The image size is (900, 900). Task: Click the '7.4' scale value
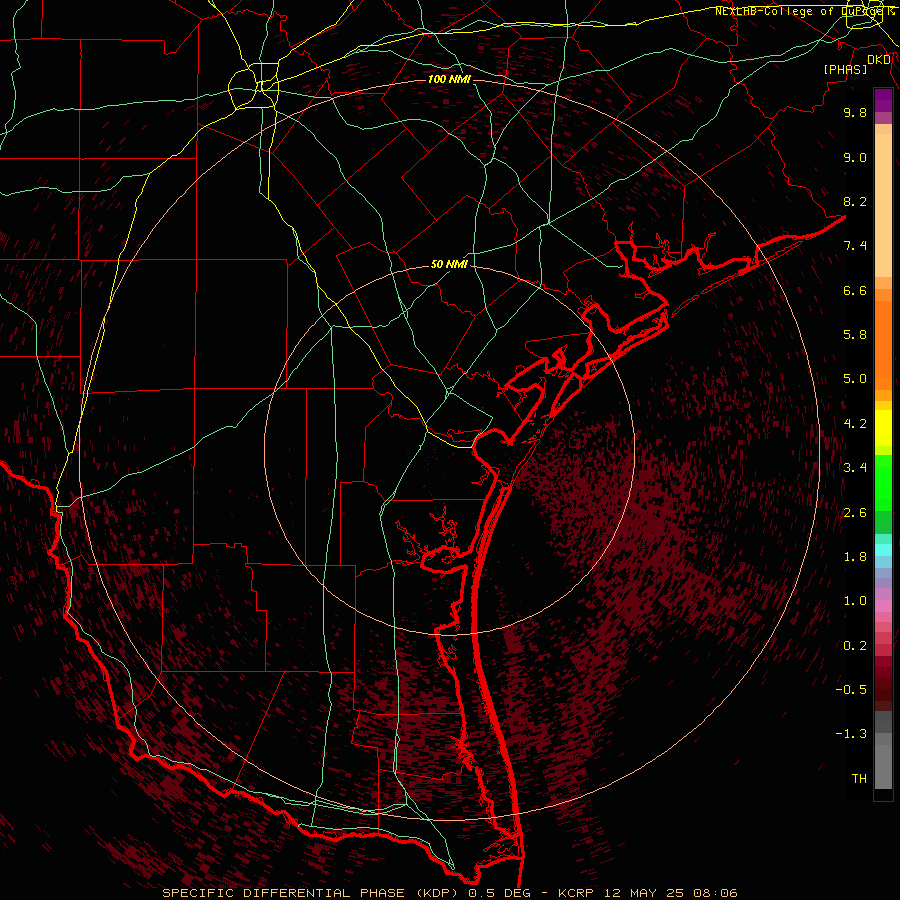(855, 246)
